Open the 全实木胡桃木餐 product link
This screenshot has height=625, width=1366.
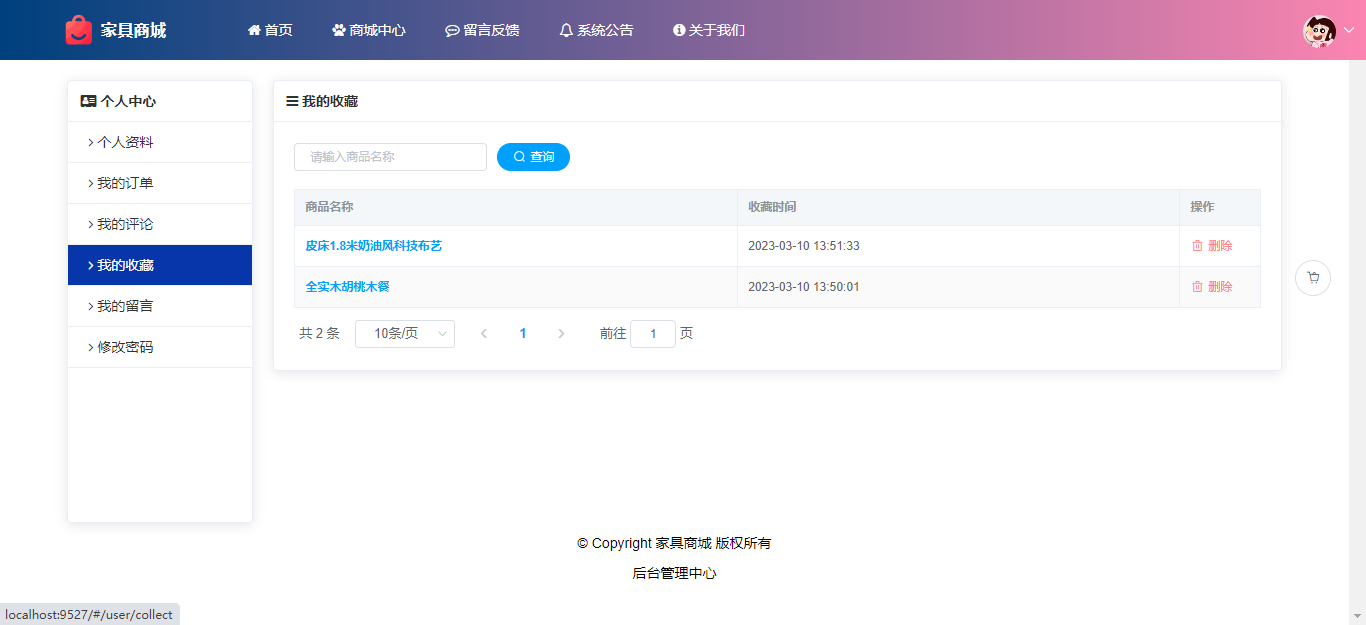348,287
